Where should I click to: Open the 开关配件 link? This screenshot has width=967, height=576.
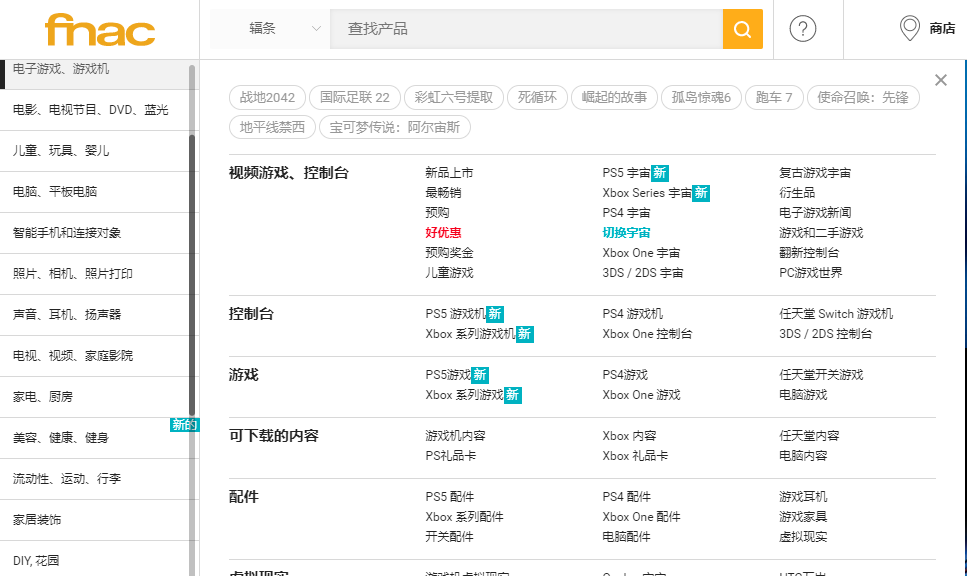pyautogui.click(x=449, y=537)
